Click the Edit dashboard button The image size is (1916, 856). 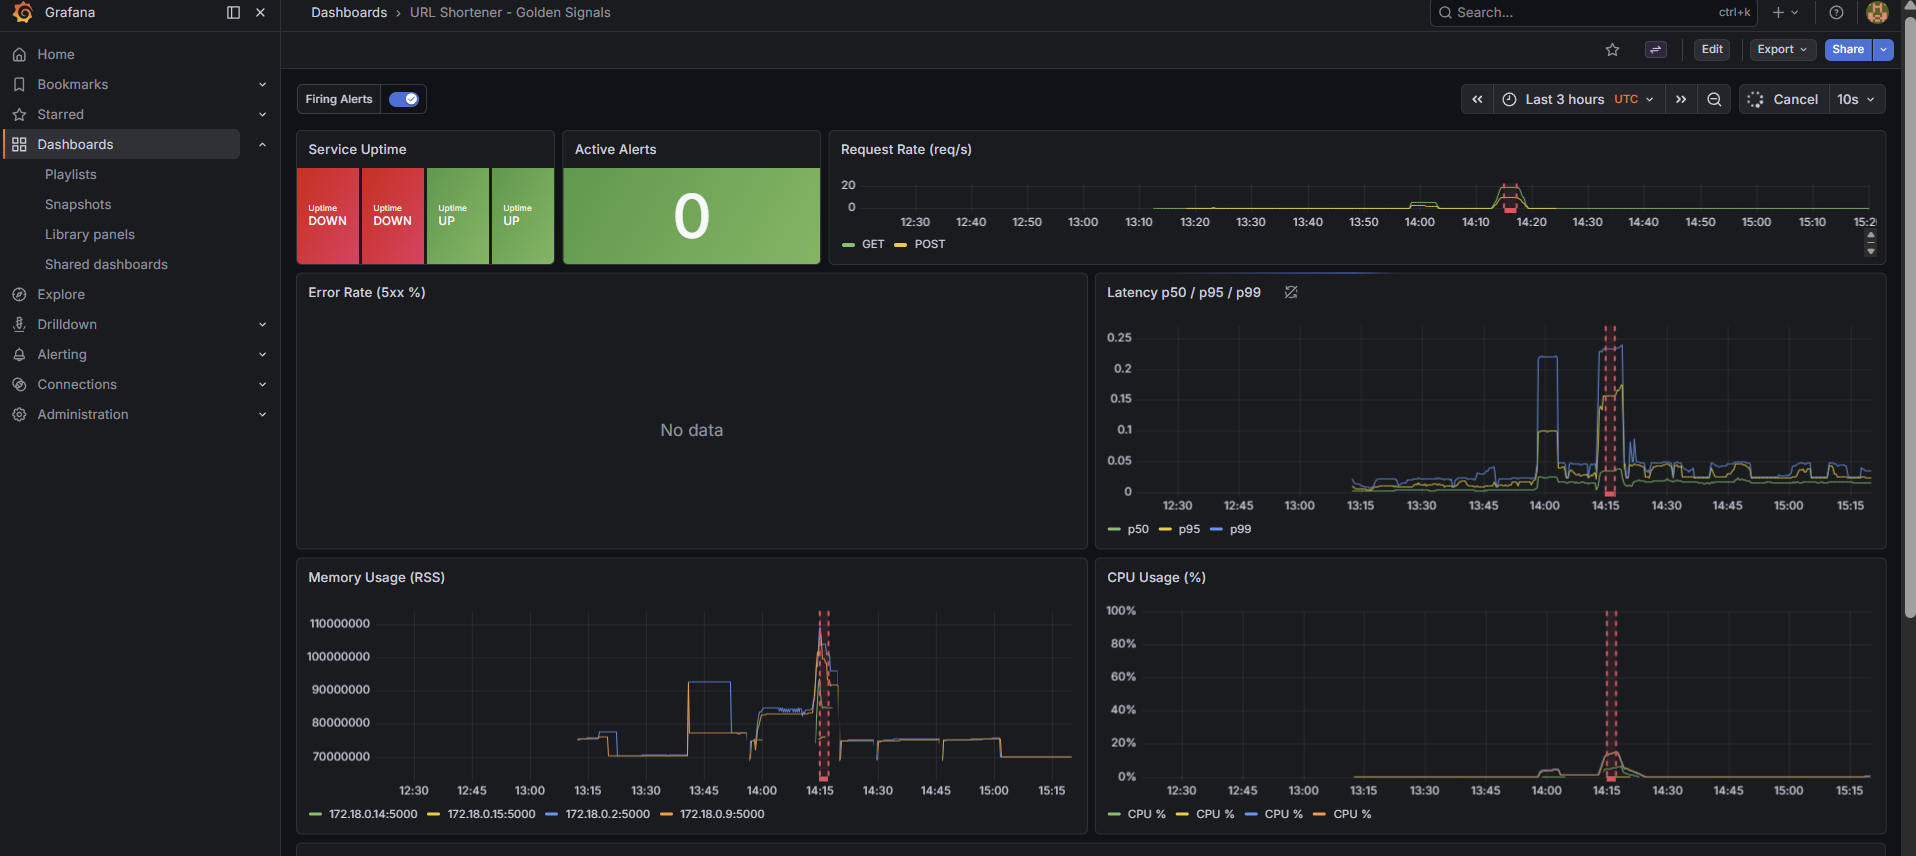click(1712, 49)
